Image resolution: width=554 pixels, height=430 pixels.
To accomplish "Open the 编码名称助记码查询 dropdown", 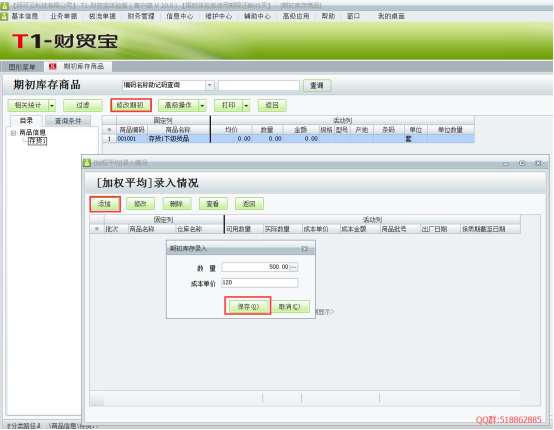I will (210, 86).
